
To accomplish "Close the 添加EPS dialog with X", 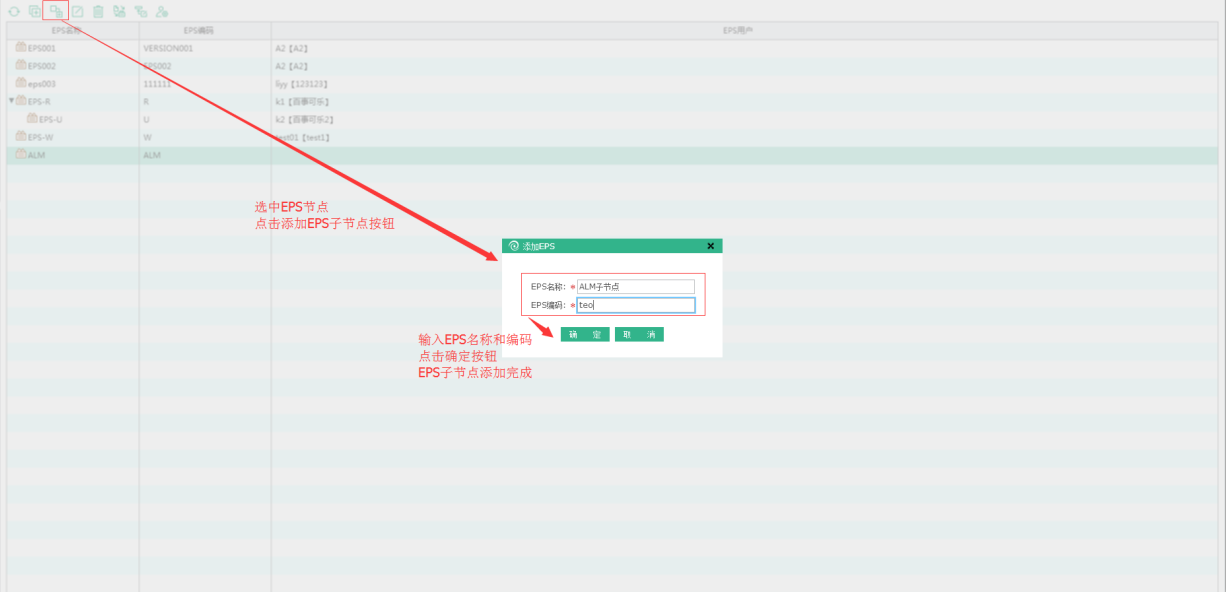I will click(x=710, y=246).
